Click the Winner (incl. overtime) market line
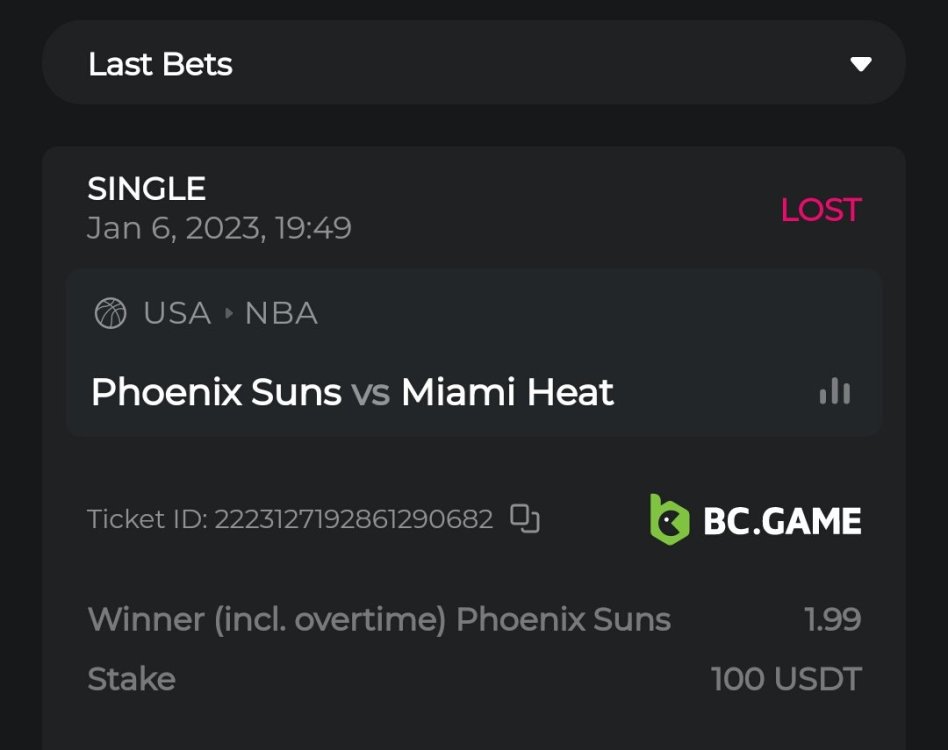The image size is (948, 750). tap(379, 620)
